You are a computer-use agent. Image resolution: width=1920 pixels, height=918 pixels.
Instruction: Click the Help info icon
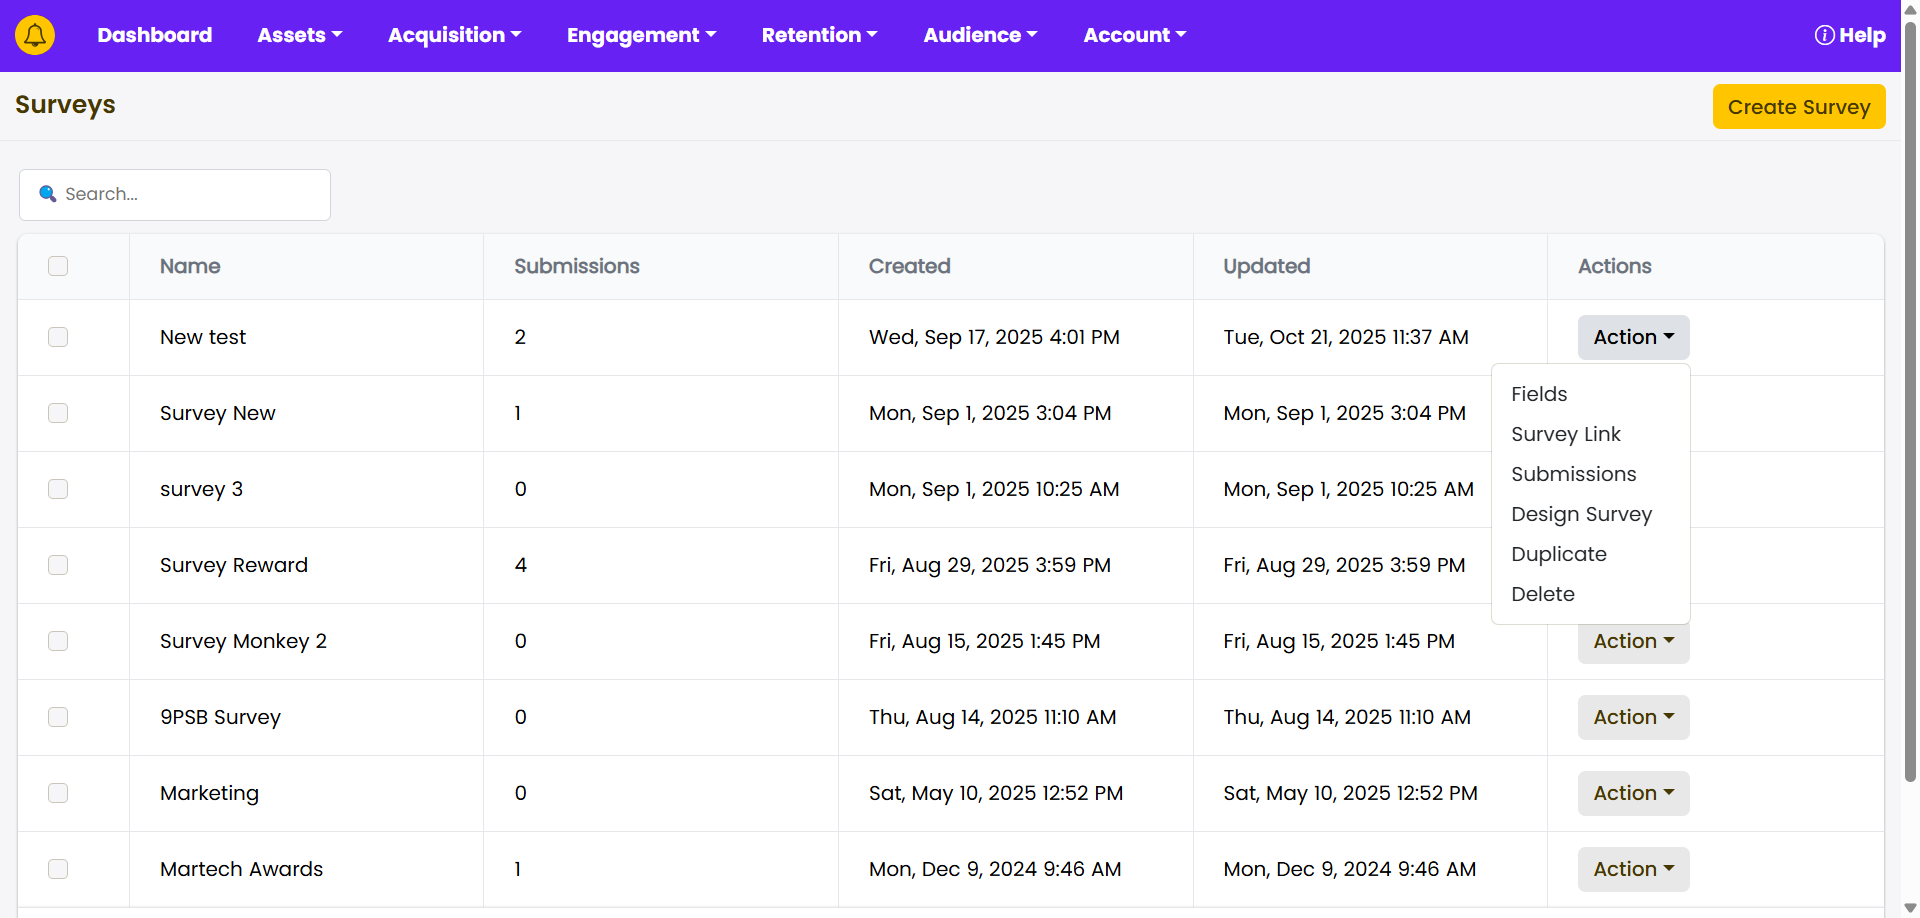pyautogui.click(x=1824, y=35)
